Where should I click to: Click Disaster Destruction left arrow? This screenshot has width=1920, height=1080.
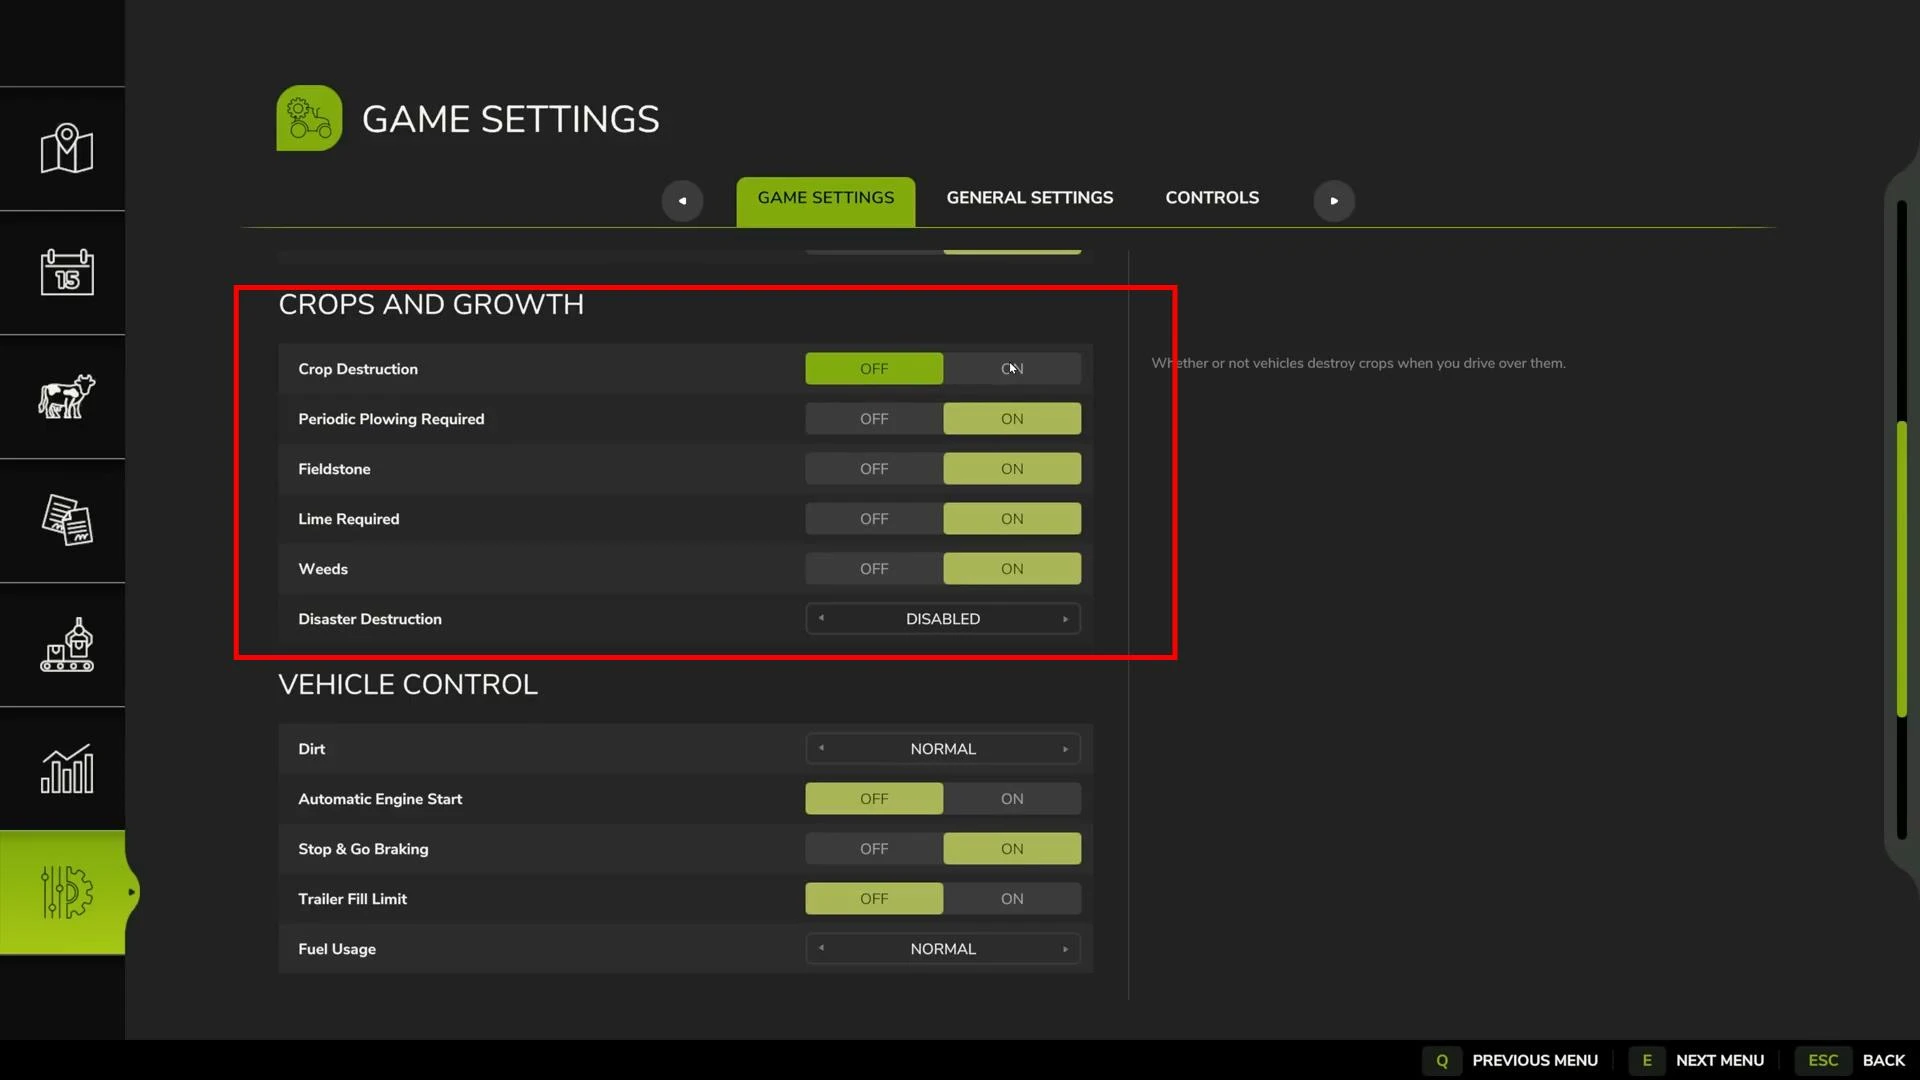point(821,618)
